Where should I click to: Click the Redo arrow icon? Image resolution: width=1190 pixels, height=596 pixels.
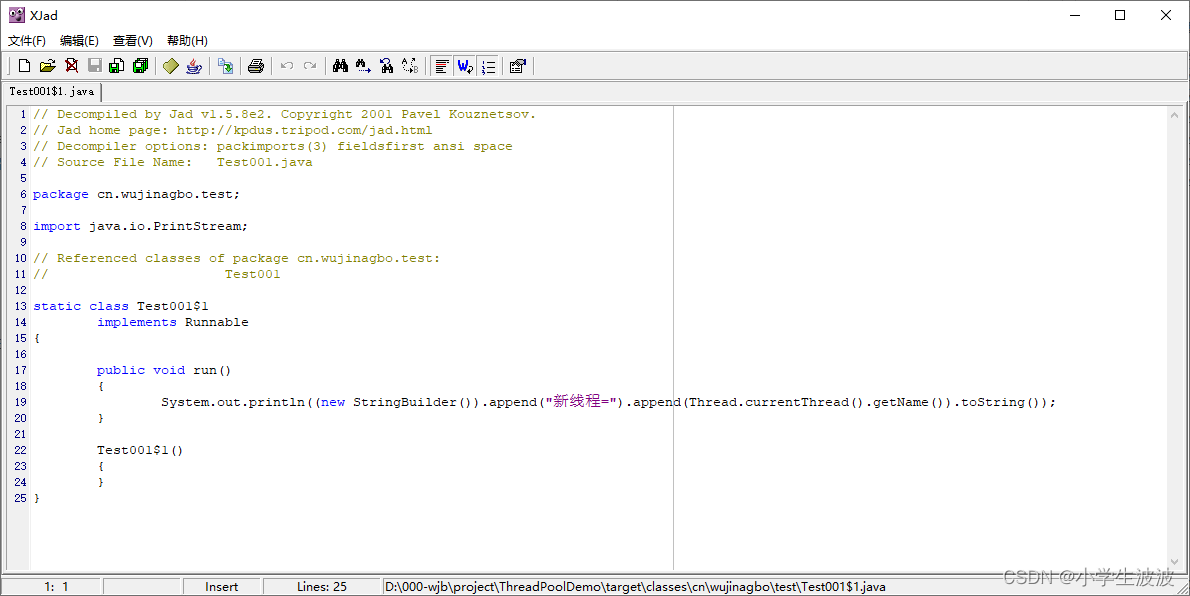(x=310, y=66)
